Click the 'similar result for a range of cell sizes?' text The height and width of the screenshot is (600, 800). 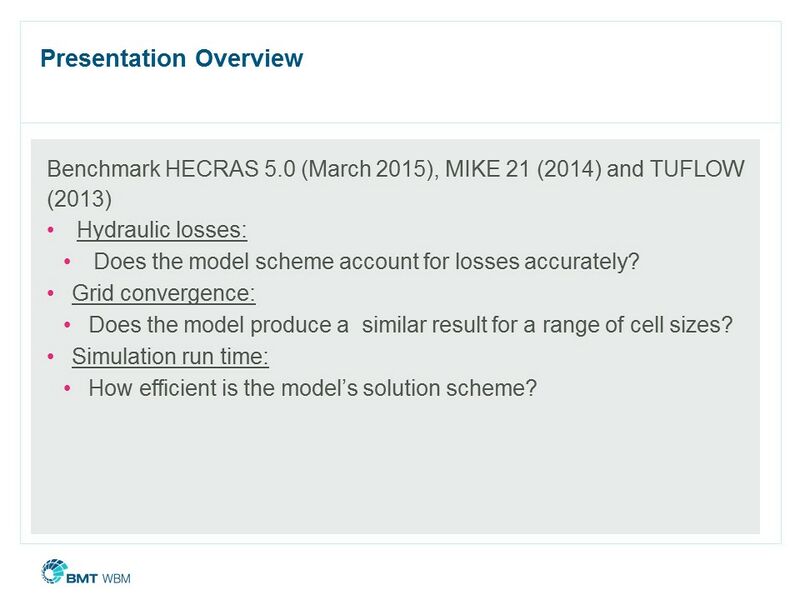tap(547, 325)
